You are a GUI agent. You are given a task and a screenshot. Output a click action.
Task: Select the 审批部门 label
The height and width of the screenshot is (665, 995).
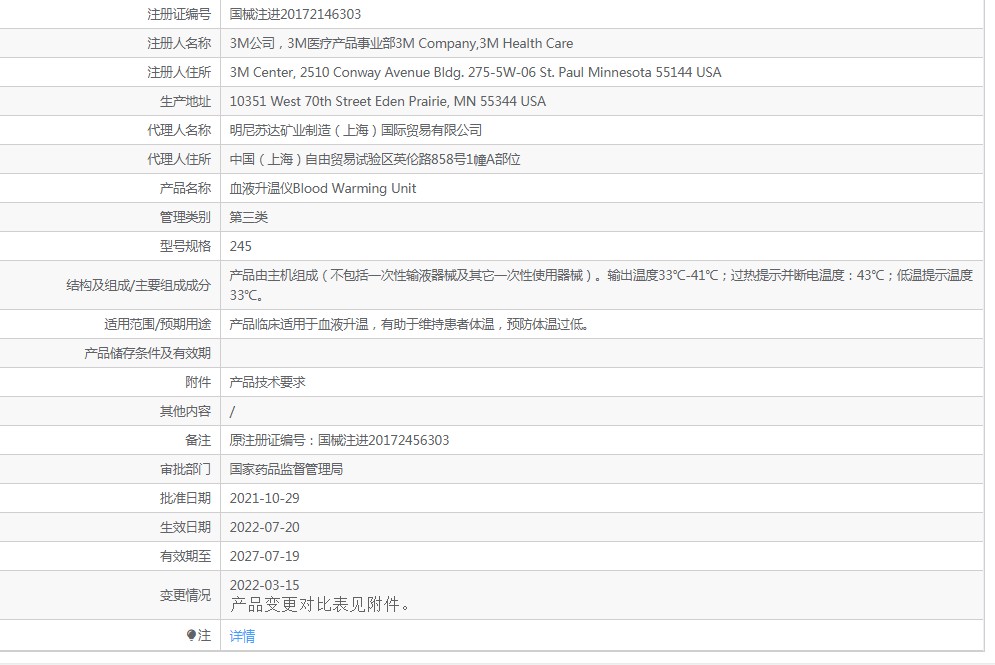coord(185,469)
